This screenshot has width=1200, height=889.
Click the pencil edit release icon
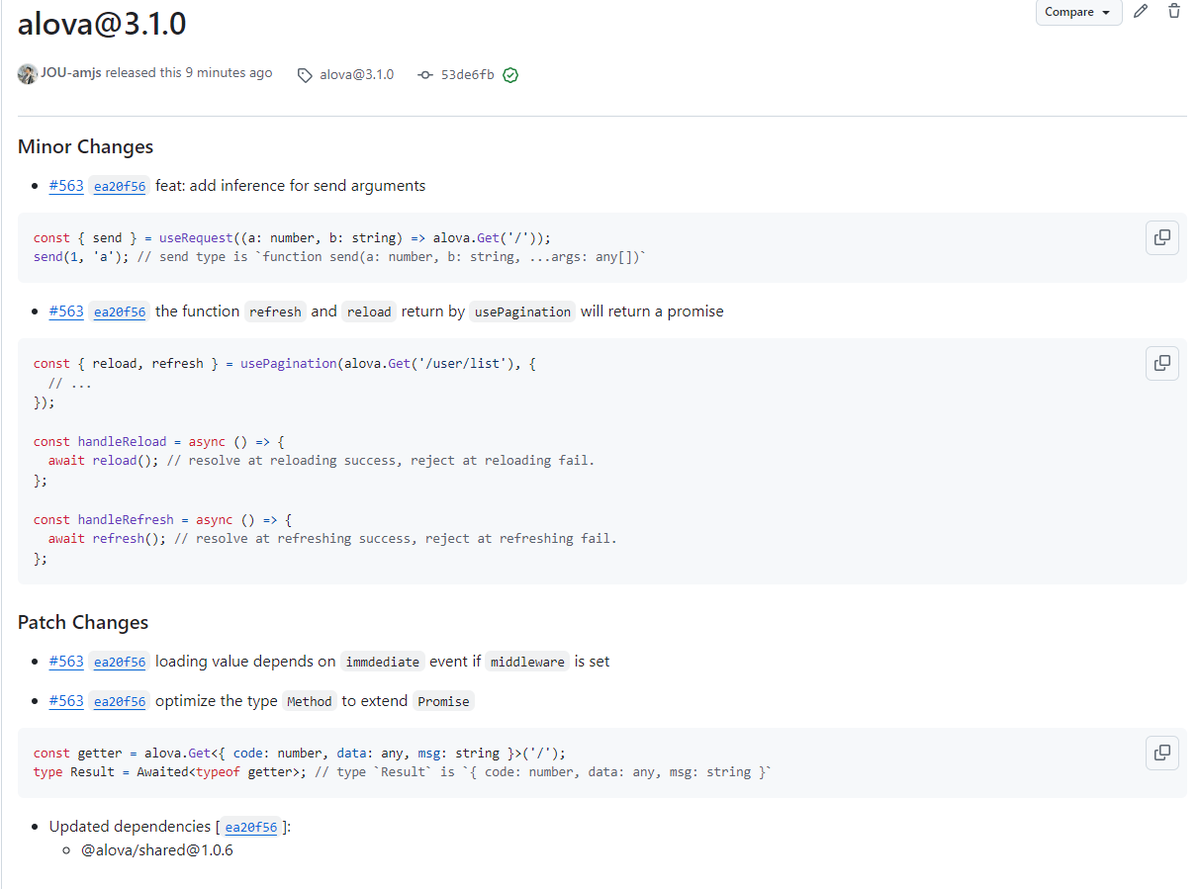coord(1142,11)
